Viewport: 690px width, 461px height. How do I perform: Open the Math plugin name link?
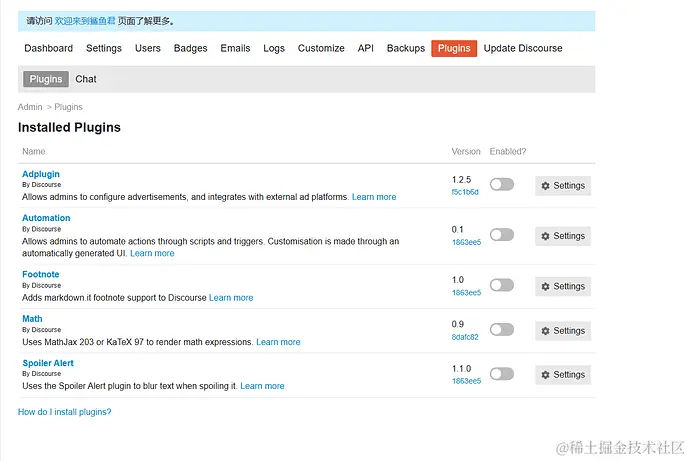[x=32, y=319]
